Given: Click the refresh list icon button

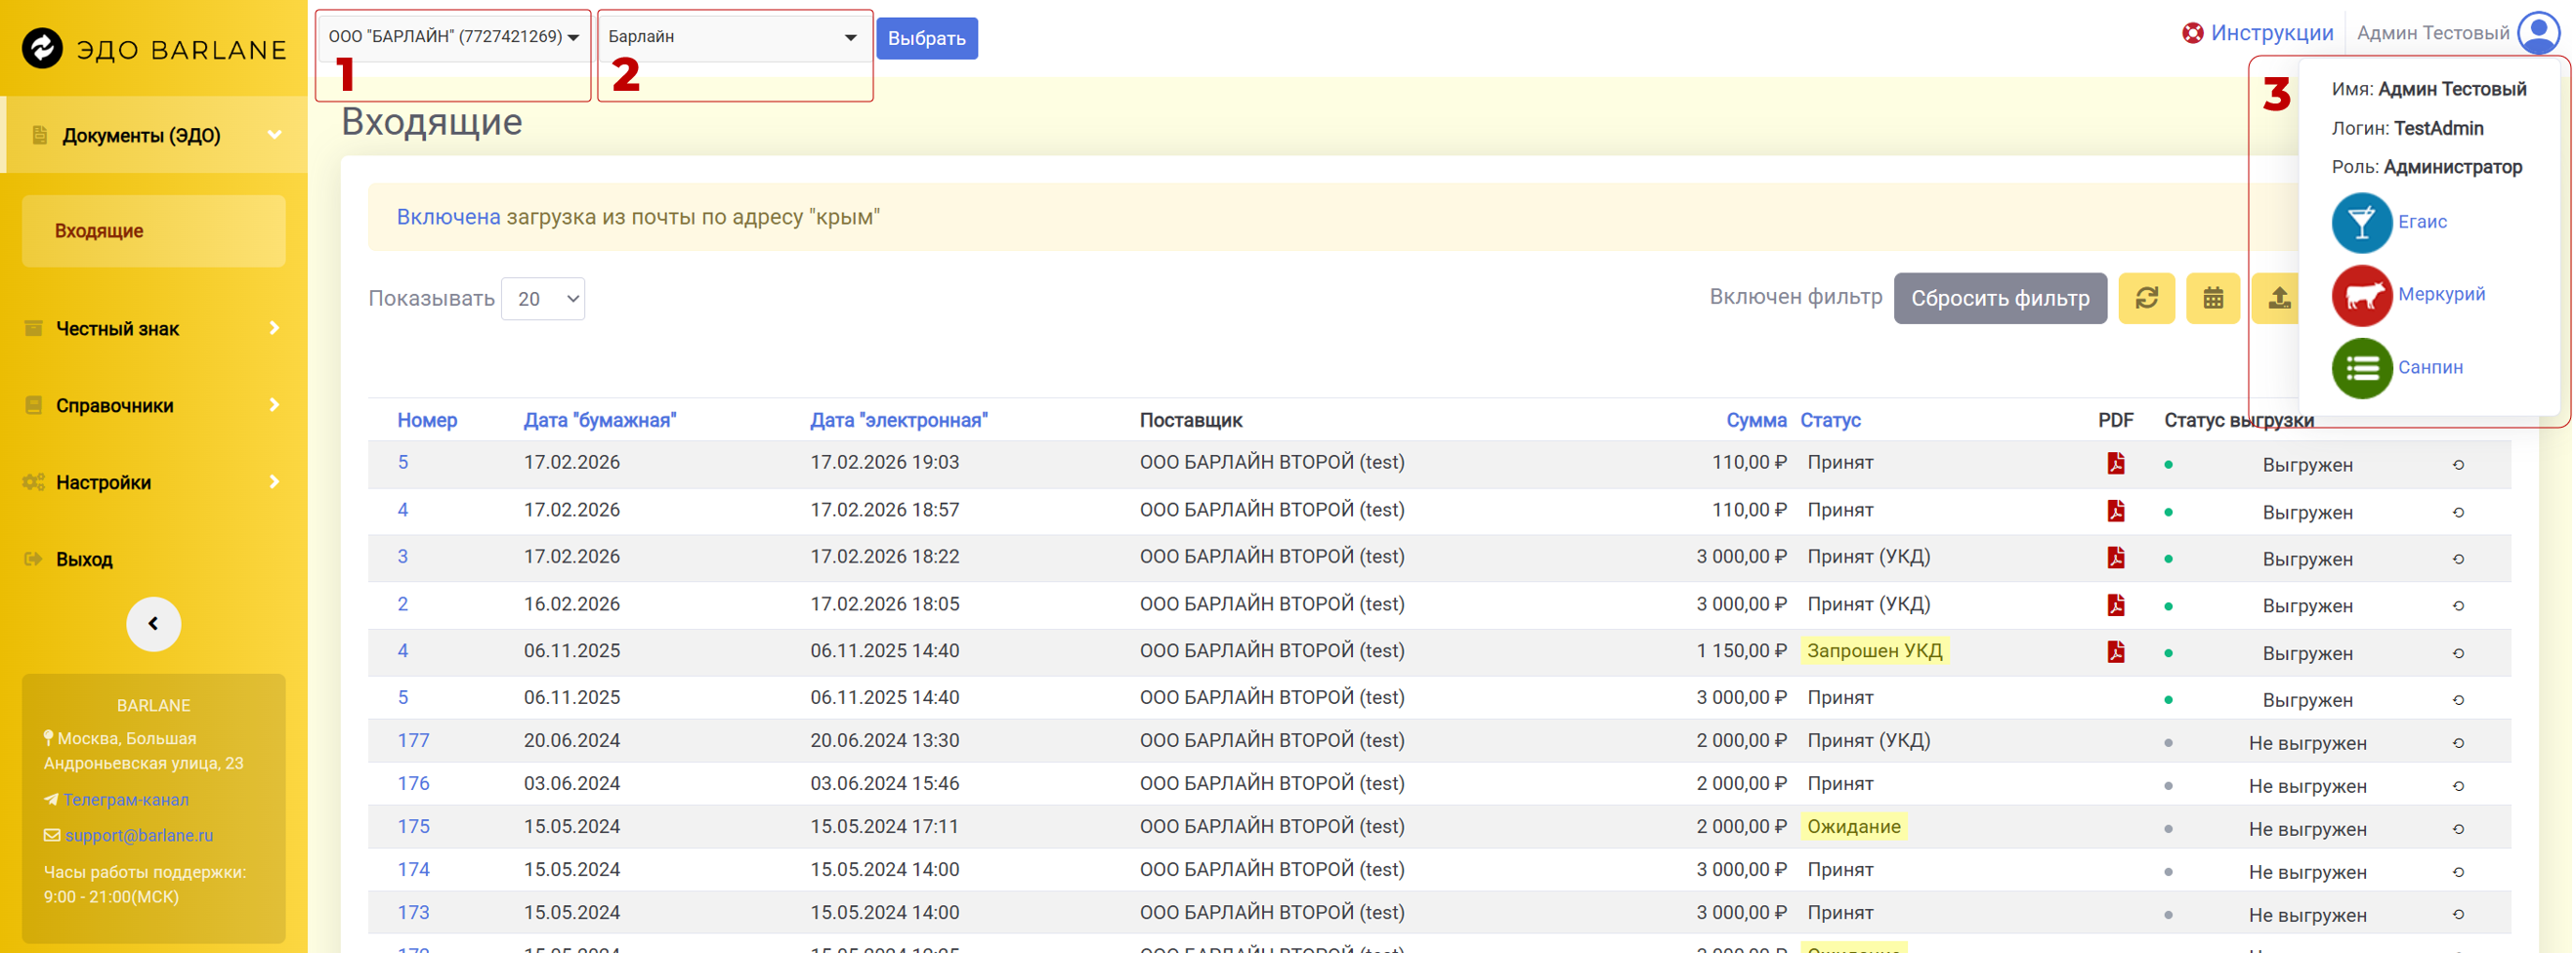Looking at the screenshot, I should [2146, 298].
